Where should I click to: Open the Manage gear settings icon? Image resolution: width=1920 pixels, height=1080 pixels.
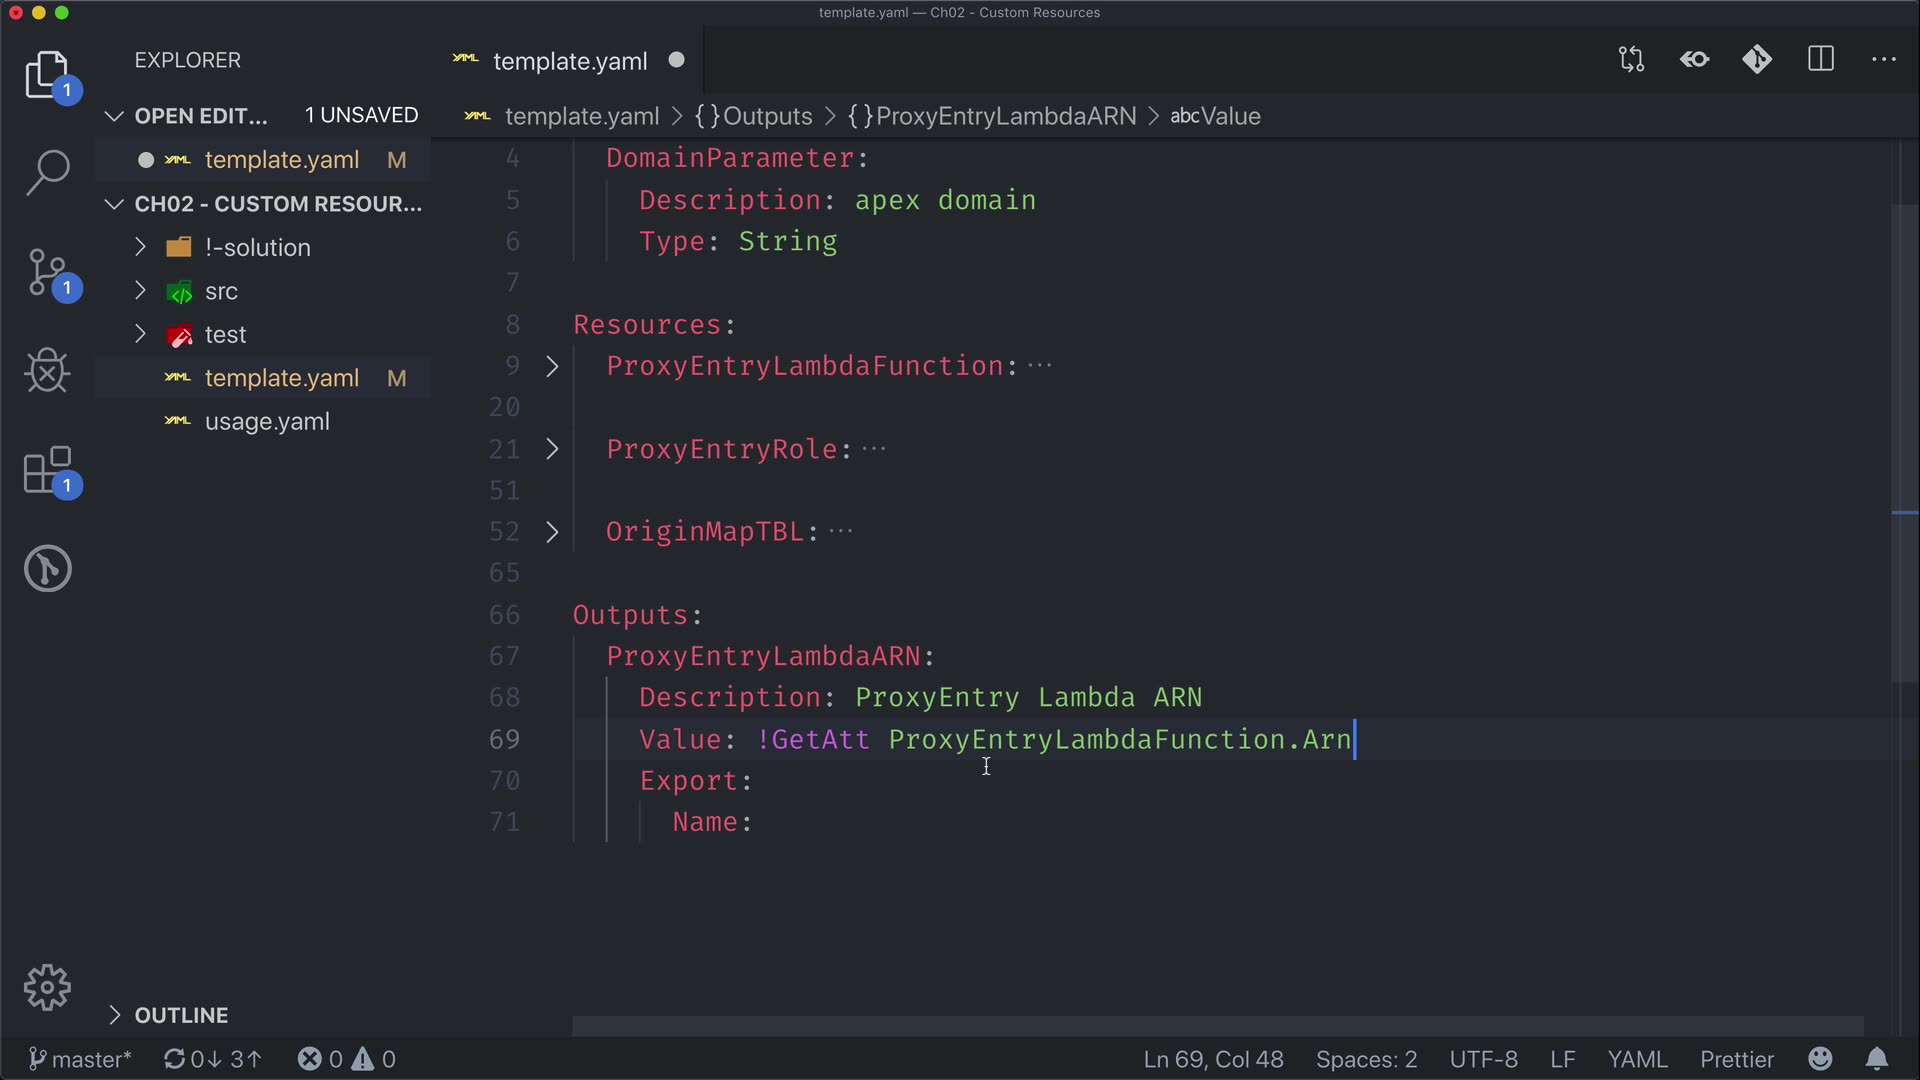(47, 988)
